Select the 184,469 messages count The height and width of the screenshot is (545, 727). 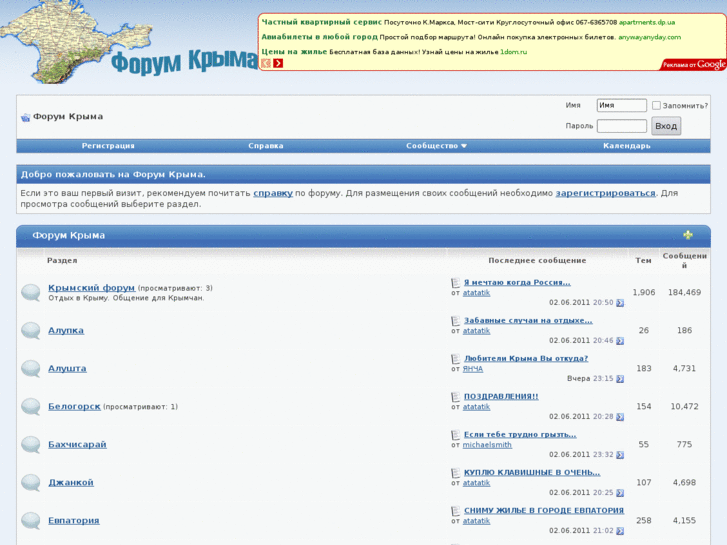coord(684,292)
